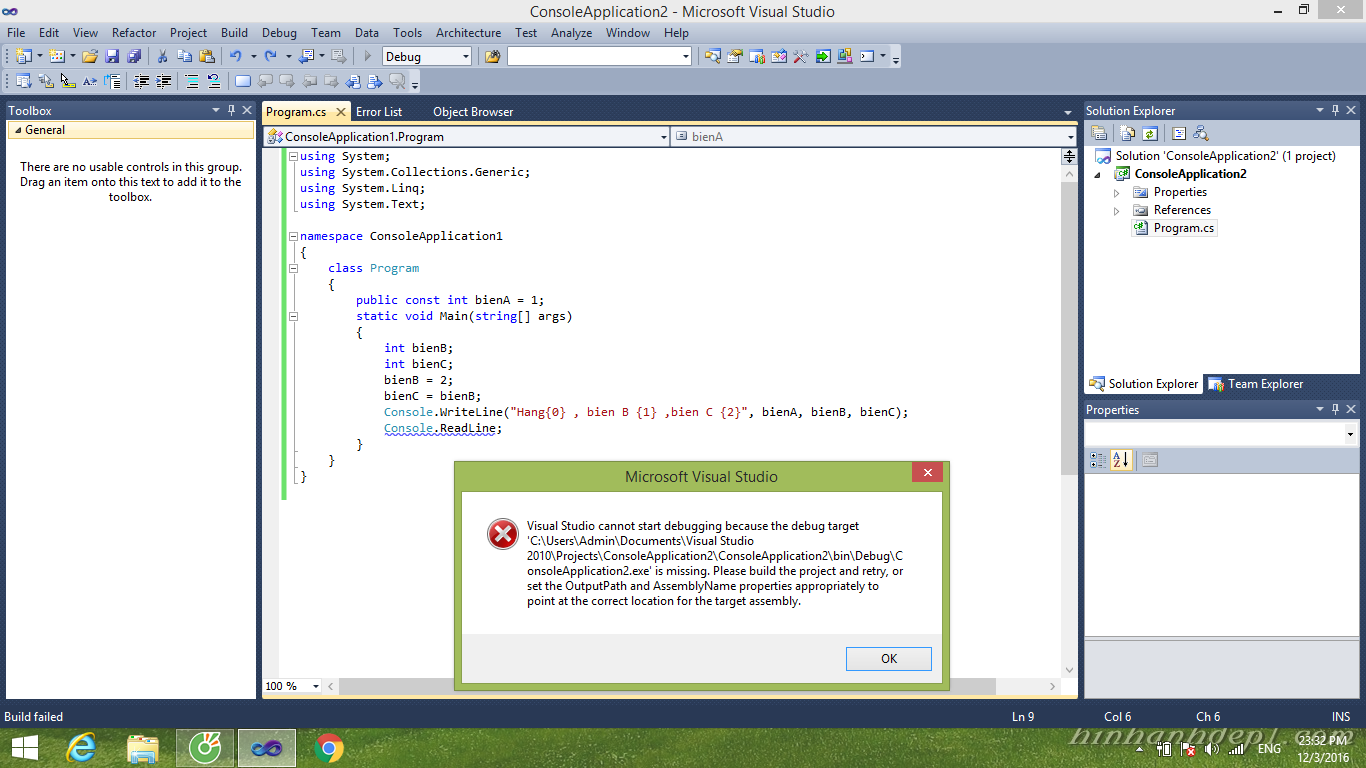Click the Open File folder icon
This screenshot has width=1366, height=768.
tap(90, 57)
